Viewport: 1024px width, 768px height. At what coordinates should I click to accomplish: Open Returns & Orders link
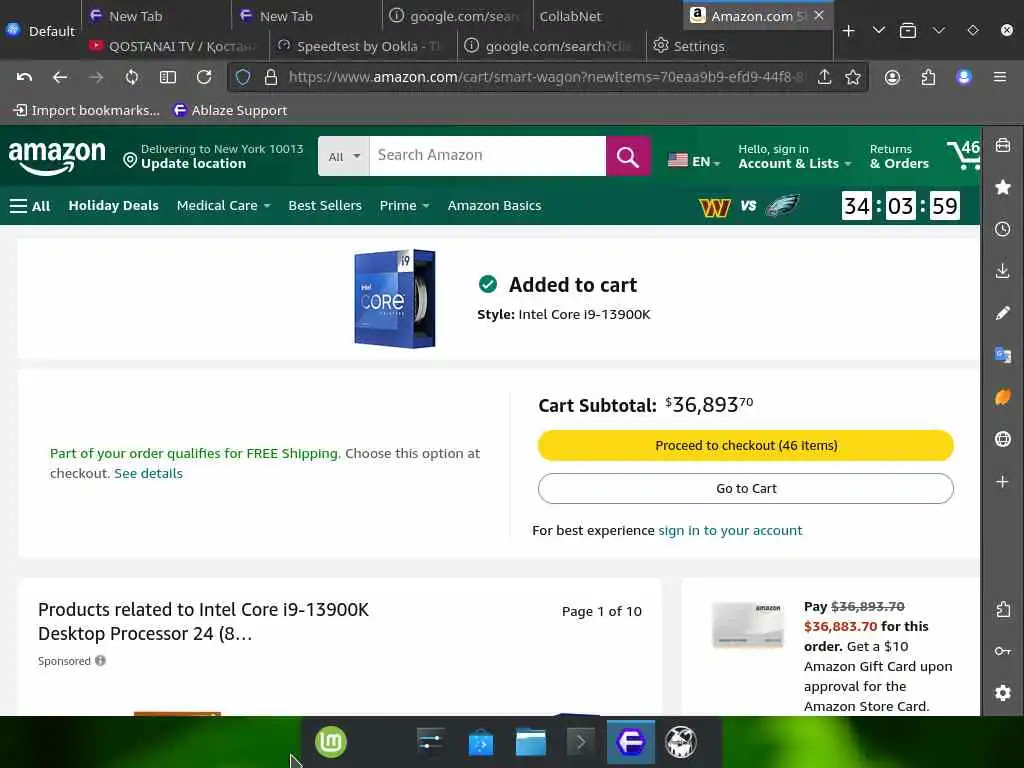899,157
